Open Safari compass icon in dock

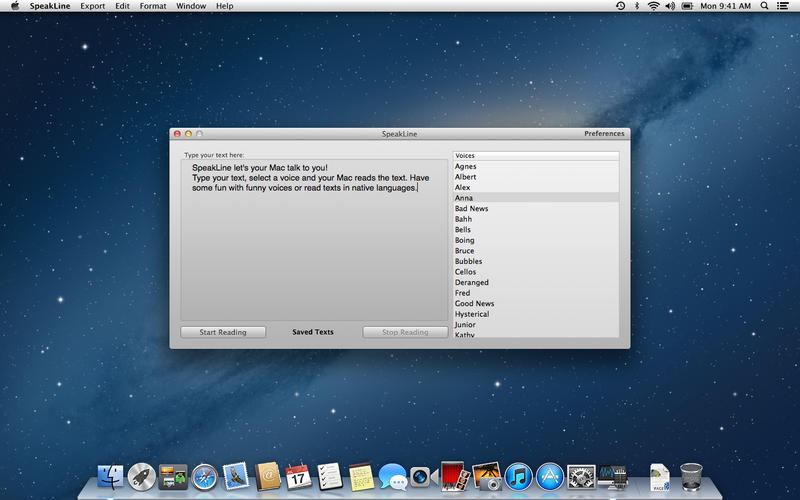204,478
